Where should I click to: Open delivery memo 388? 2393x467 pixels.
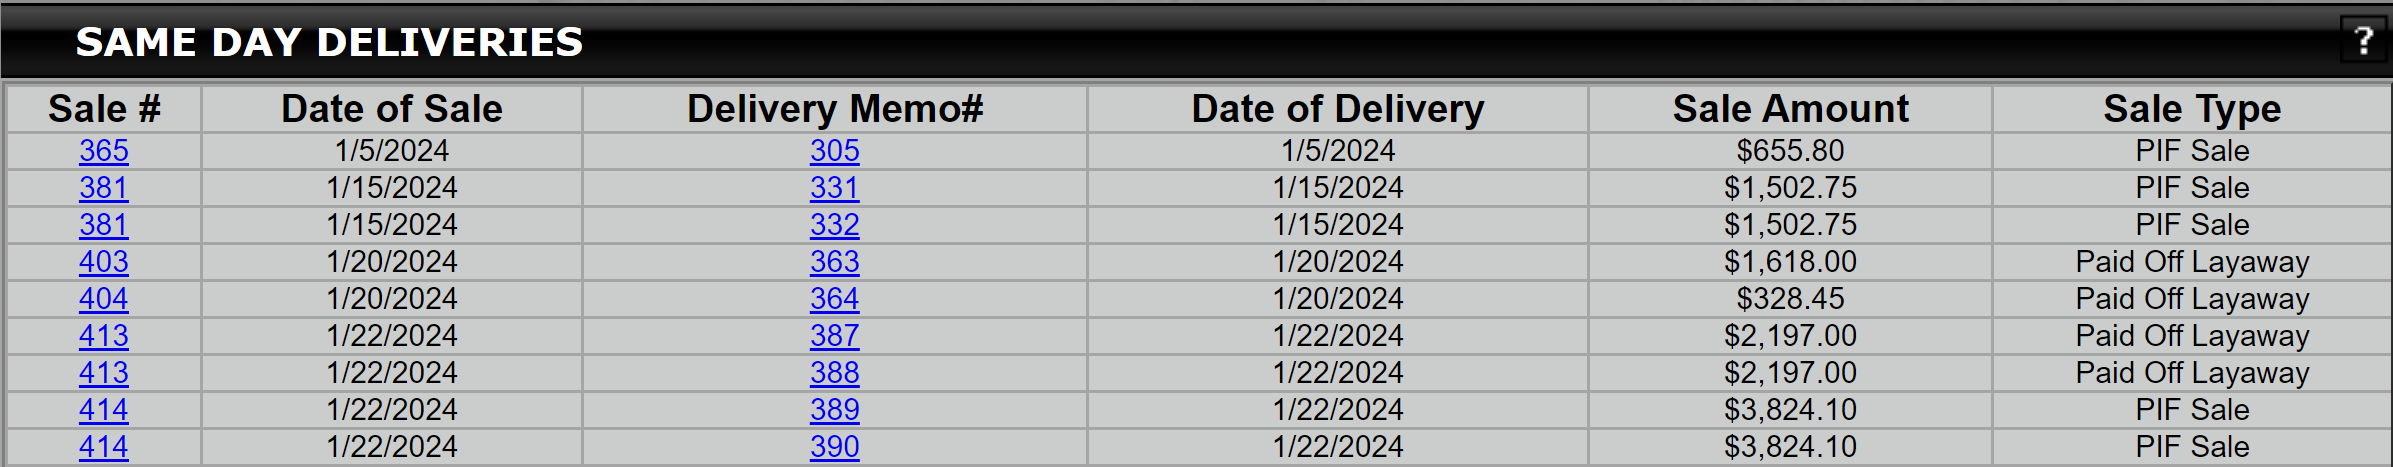click(x=835, y=372)
